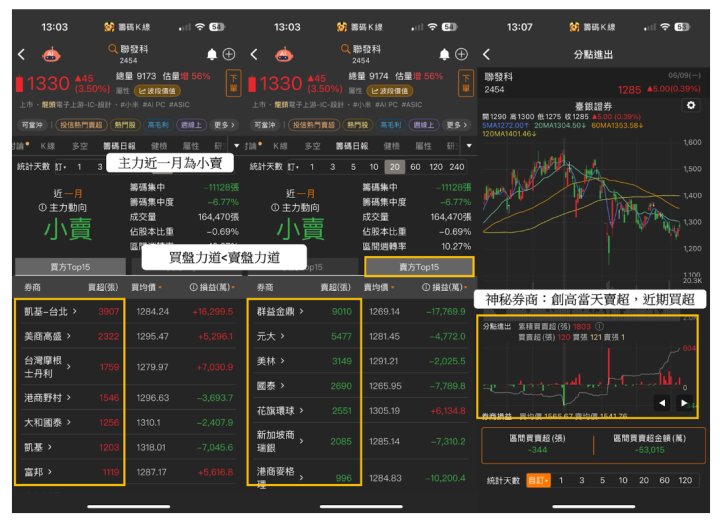The image size is (720, 523).
Task: Tap 波段價值 tag on left screen
Action: (157, 91)
